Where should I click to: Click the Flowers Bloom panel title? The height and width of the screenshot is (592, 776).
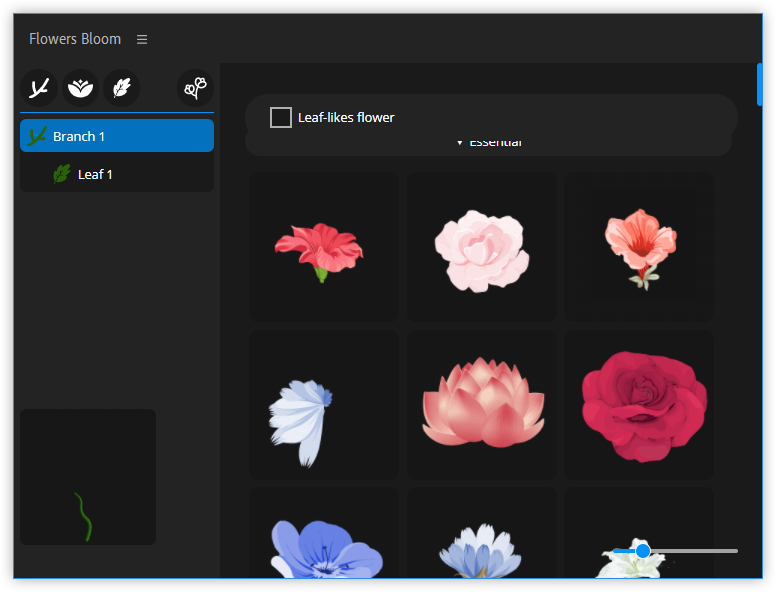pos(75,39)
